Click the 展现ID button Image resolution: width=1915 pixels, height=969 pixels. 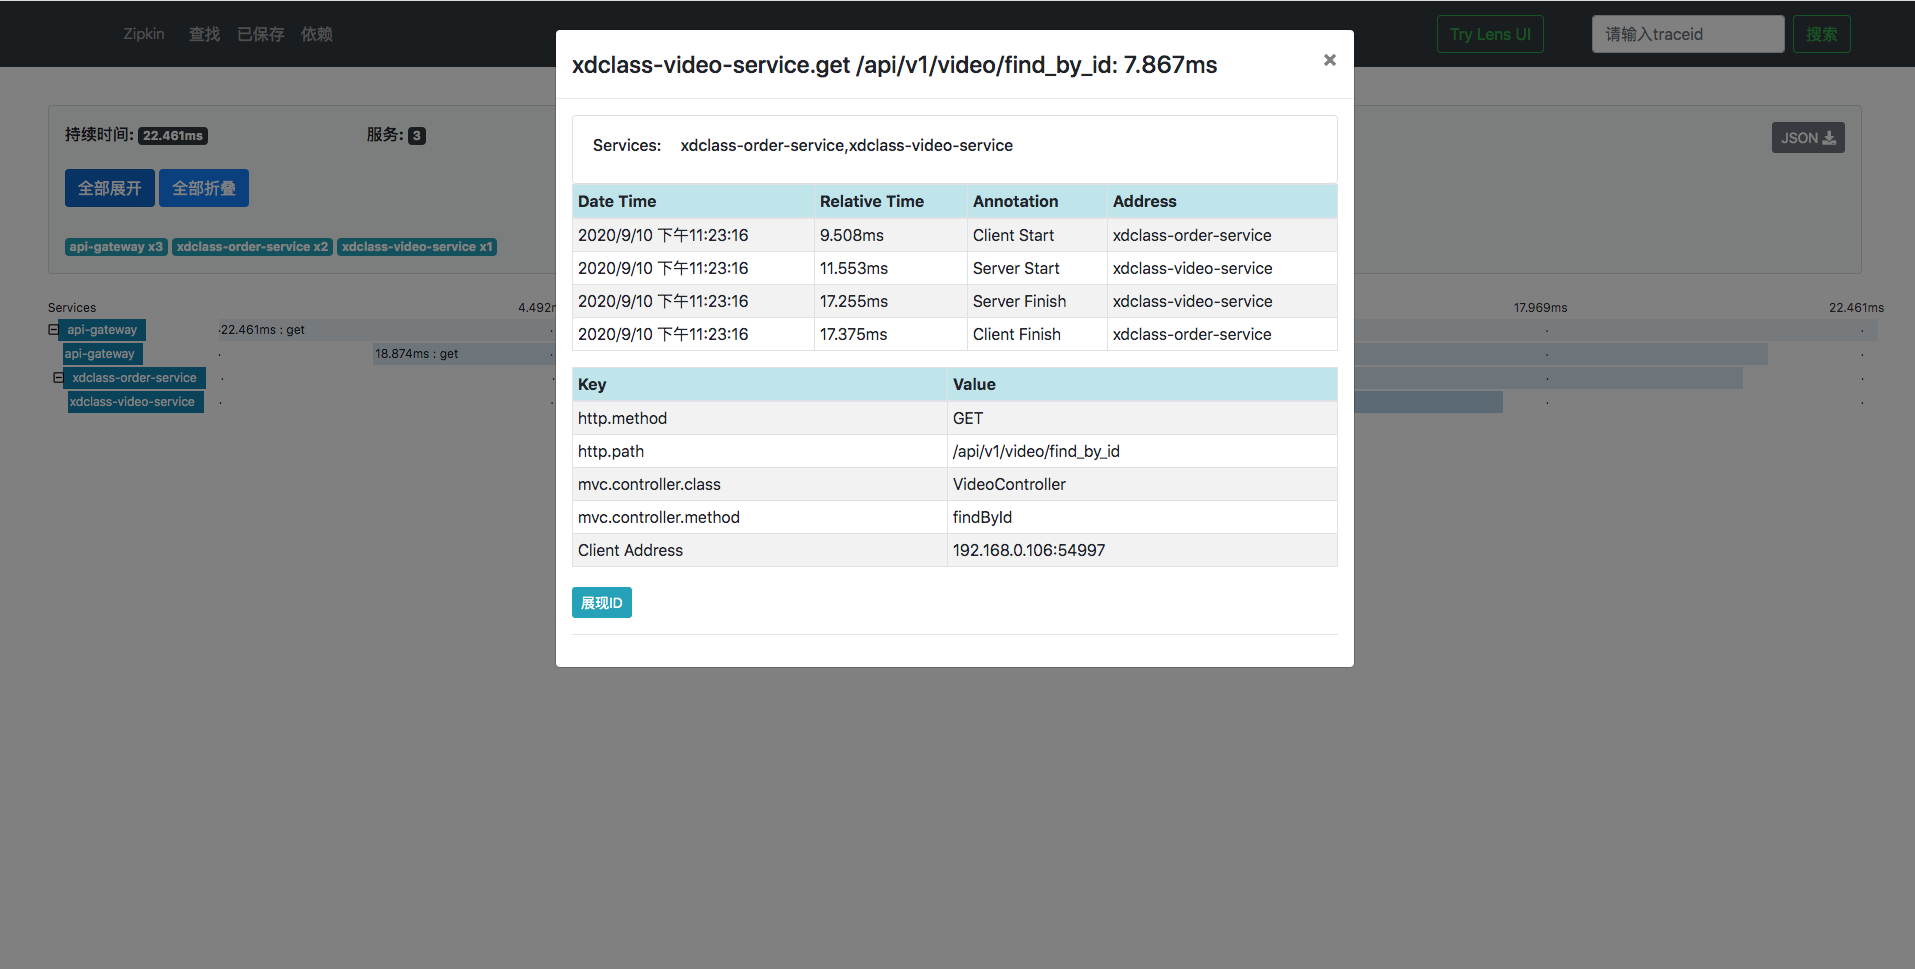[601, 603]
